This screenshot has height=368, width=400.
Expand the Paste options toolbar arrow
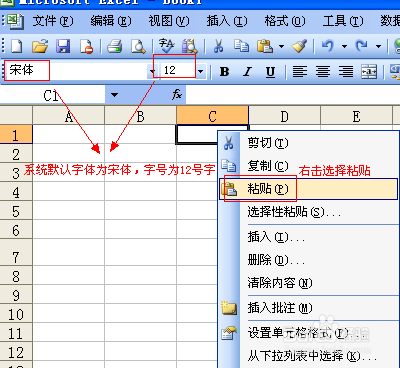(281, 46)
